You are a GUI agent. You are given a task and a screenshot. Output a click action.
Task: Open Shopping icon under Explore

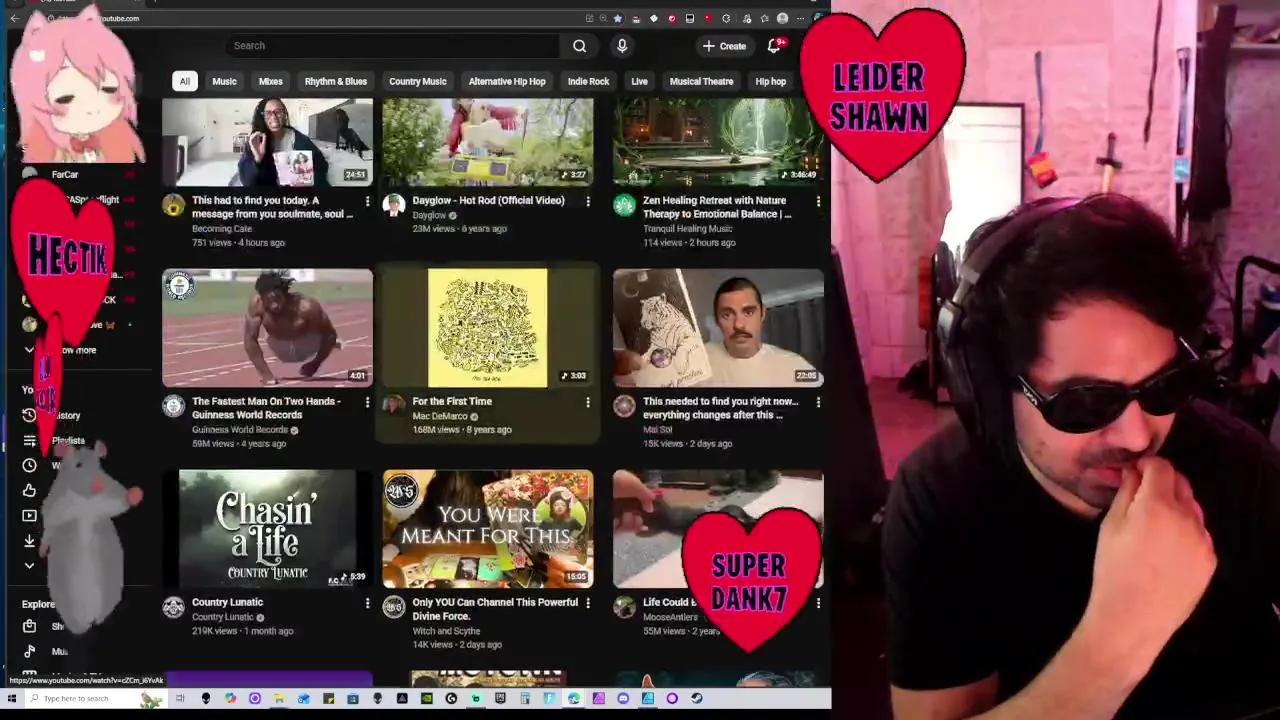[x=29, y=626]
